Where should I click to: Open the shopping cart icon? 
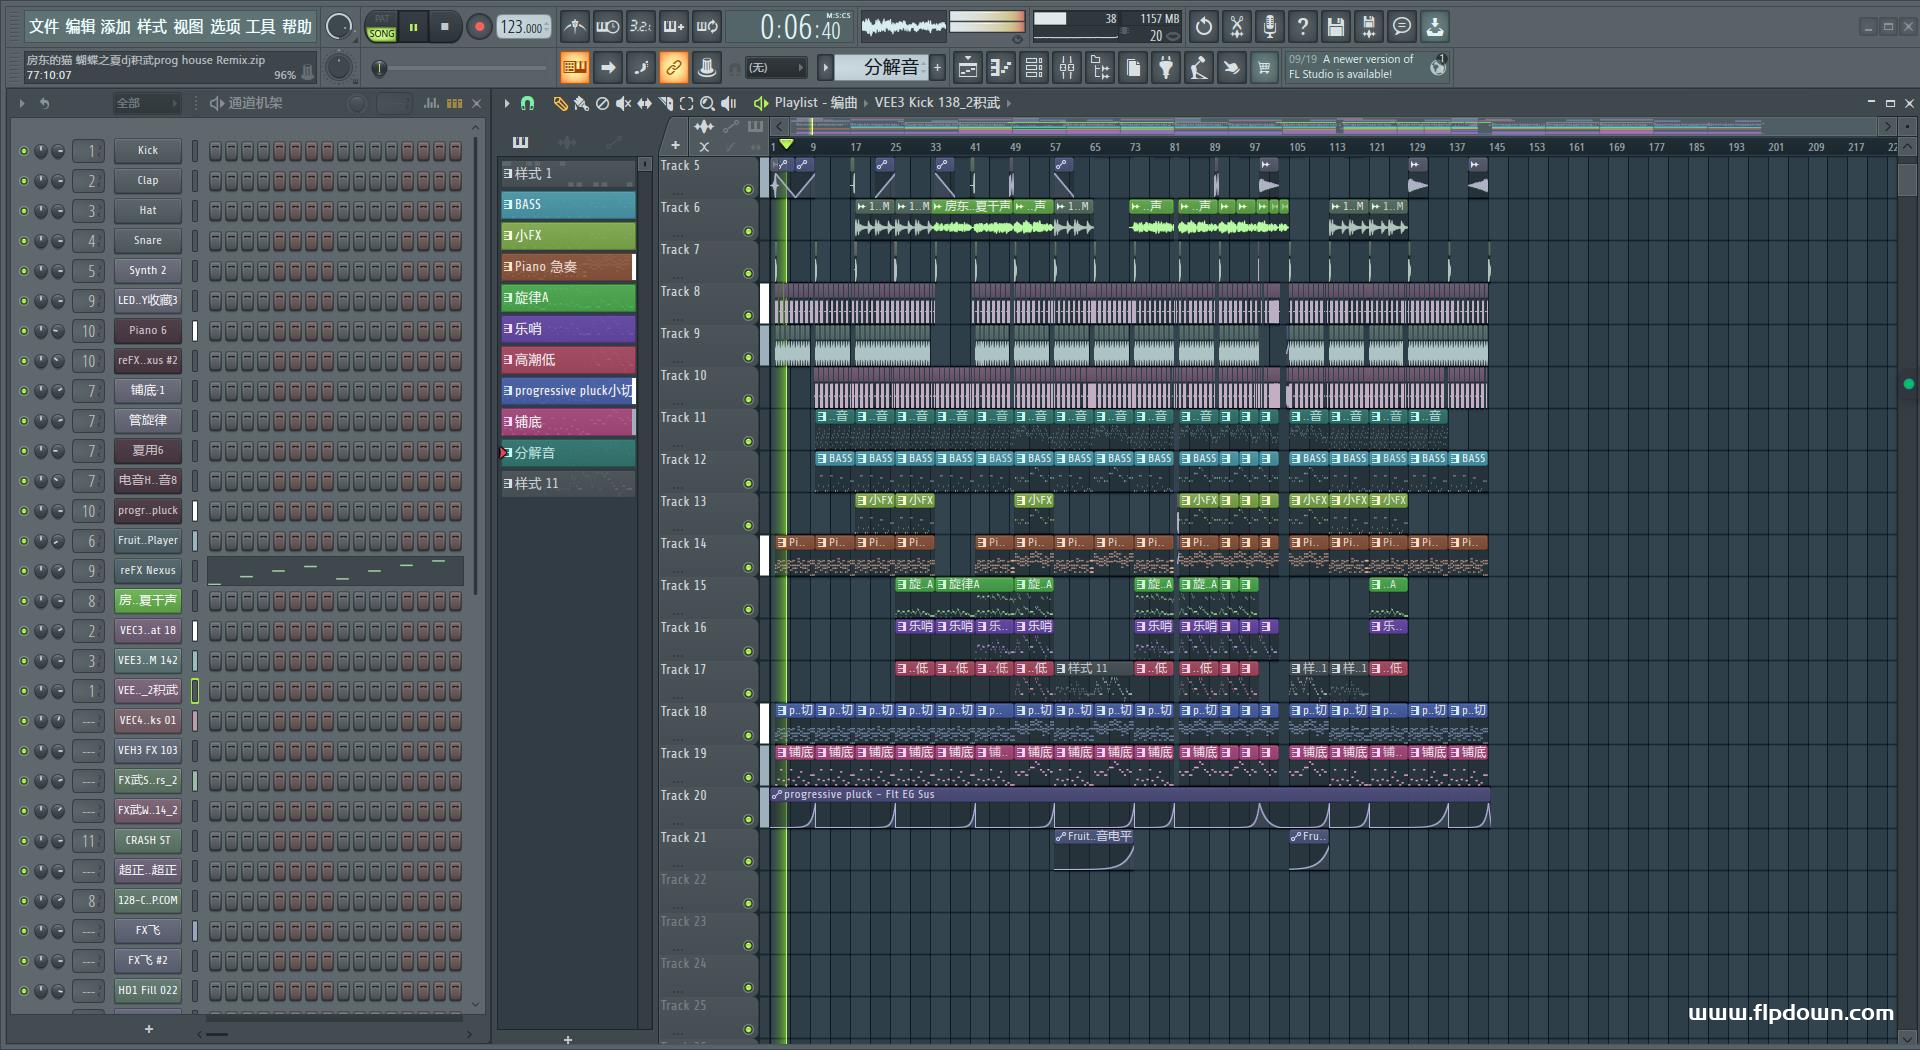coord(1264,68)
